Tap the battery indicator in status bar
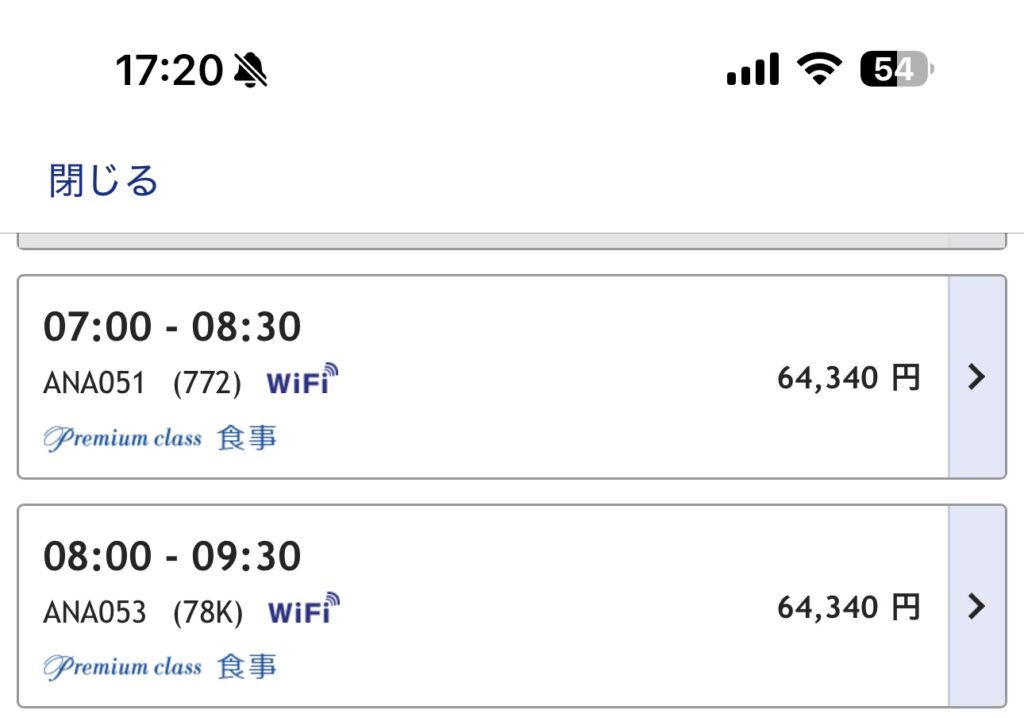Image resolution: width=1024 pixels, height=718 pixels. click(897, 69)
